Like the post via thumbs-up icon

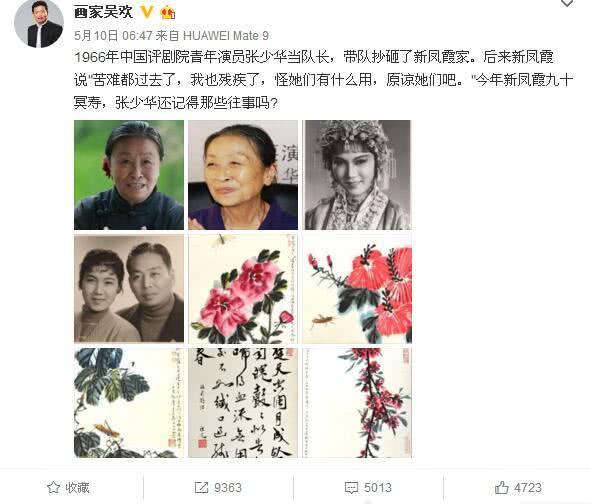tap(501, 487)
